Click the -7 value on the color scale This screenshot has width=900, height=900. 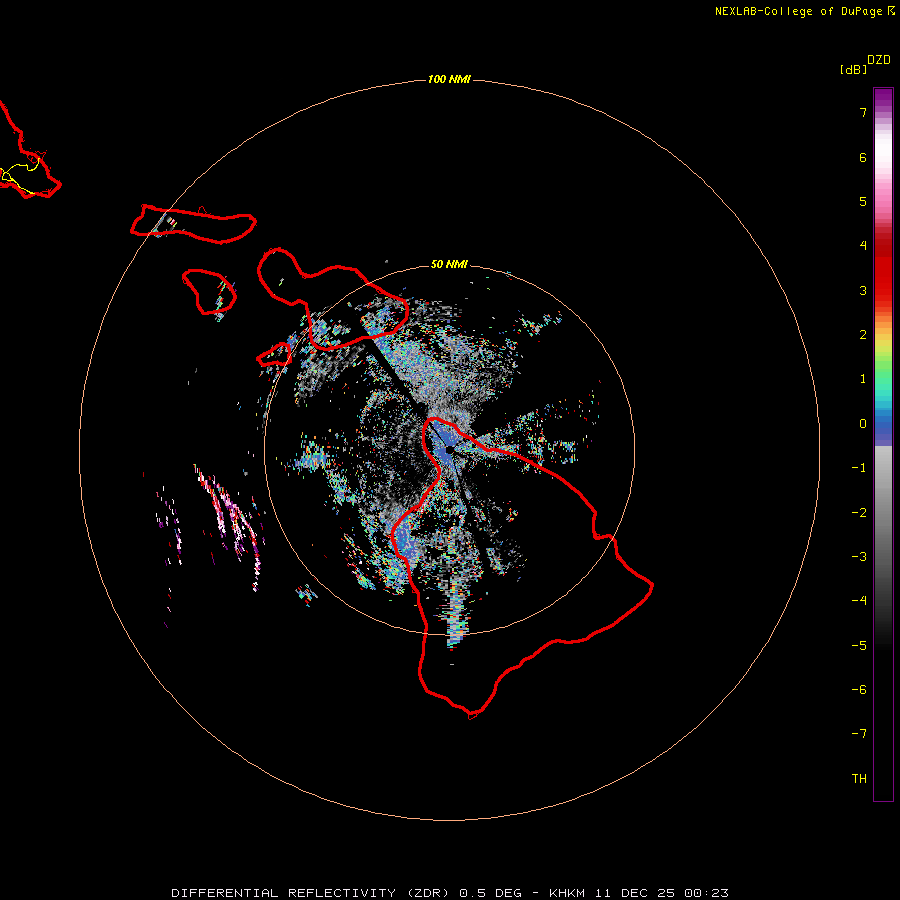point(859,734)
